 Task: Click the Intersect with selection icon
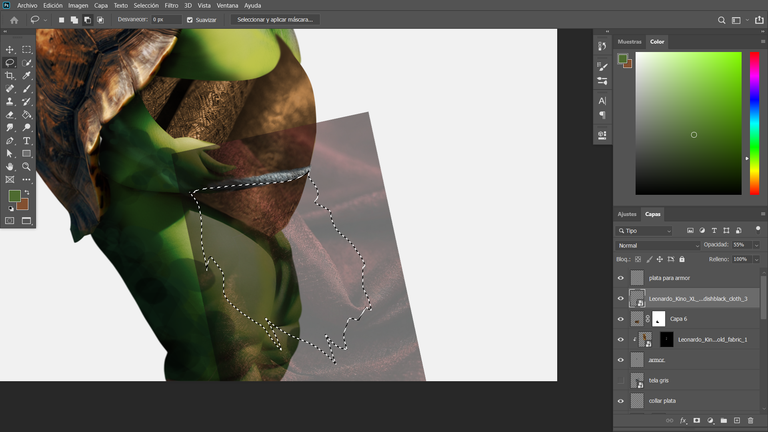[x=100, y=20]
